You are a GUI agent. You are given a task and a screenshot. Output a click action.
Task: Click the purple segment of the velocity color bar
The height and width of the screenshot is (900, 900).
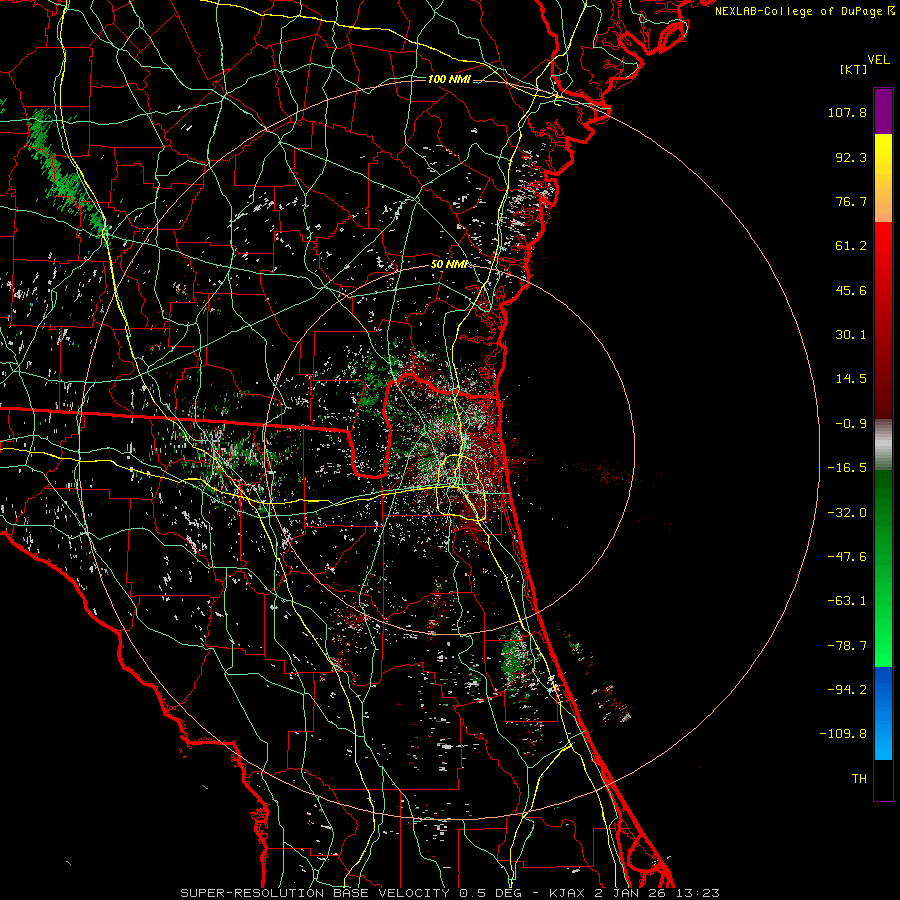click(x=883, y=111)
